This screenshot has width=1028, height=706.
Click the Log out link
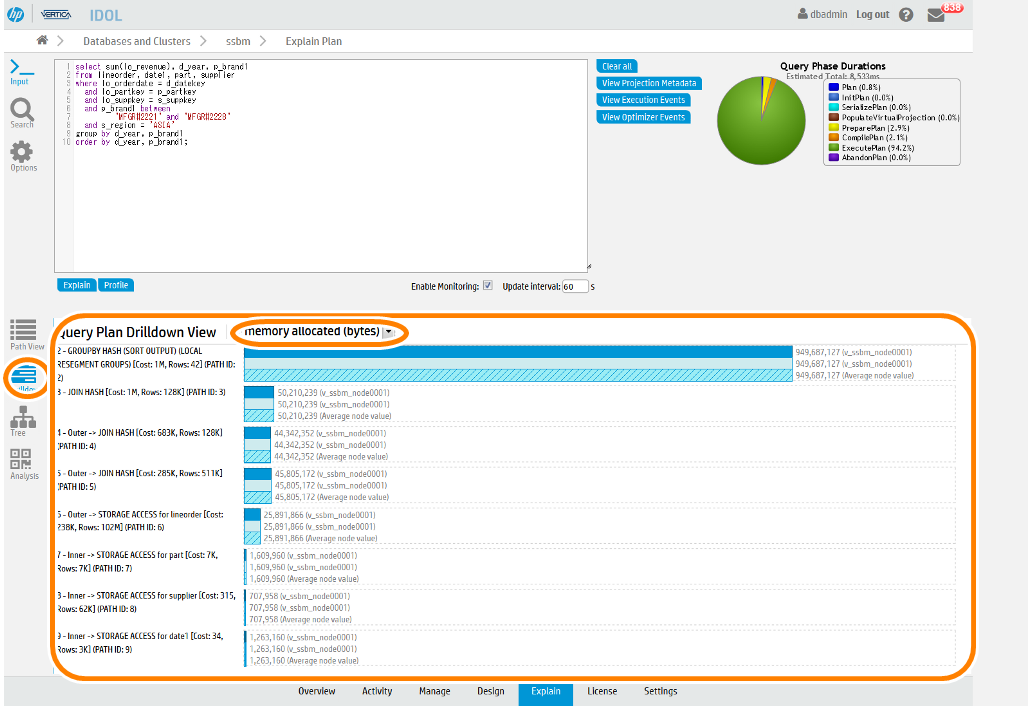872,15
